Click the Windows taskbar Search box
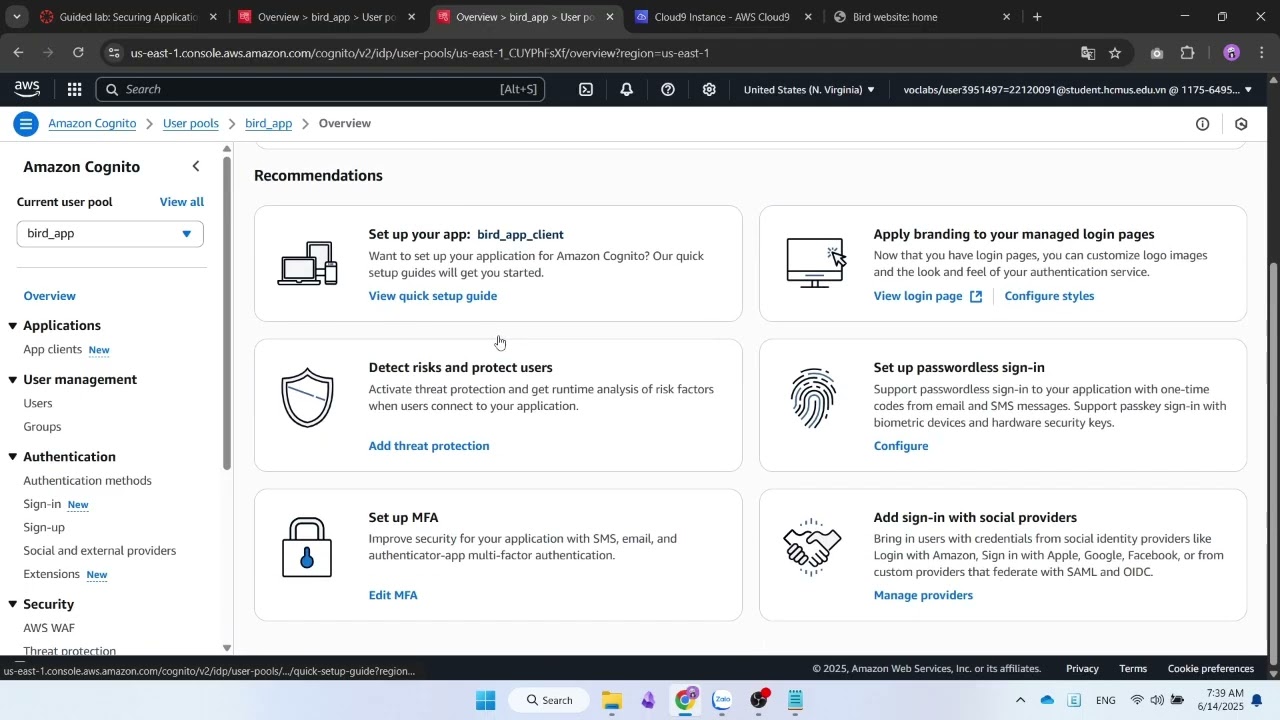This screenshot has height=720, width=1280. click(547, 700)
